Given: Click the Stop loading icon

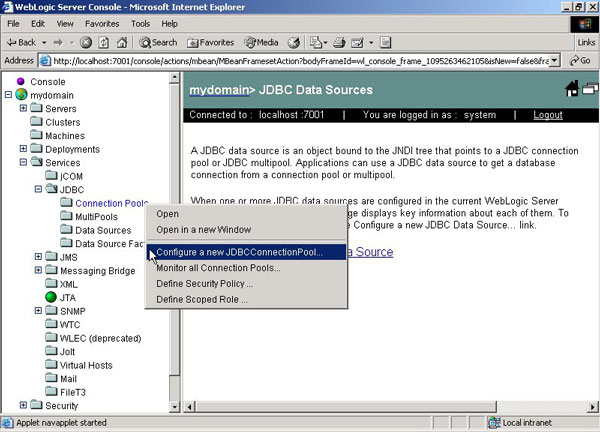Looking at the screenshot, I should [86, 42].
